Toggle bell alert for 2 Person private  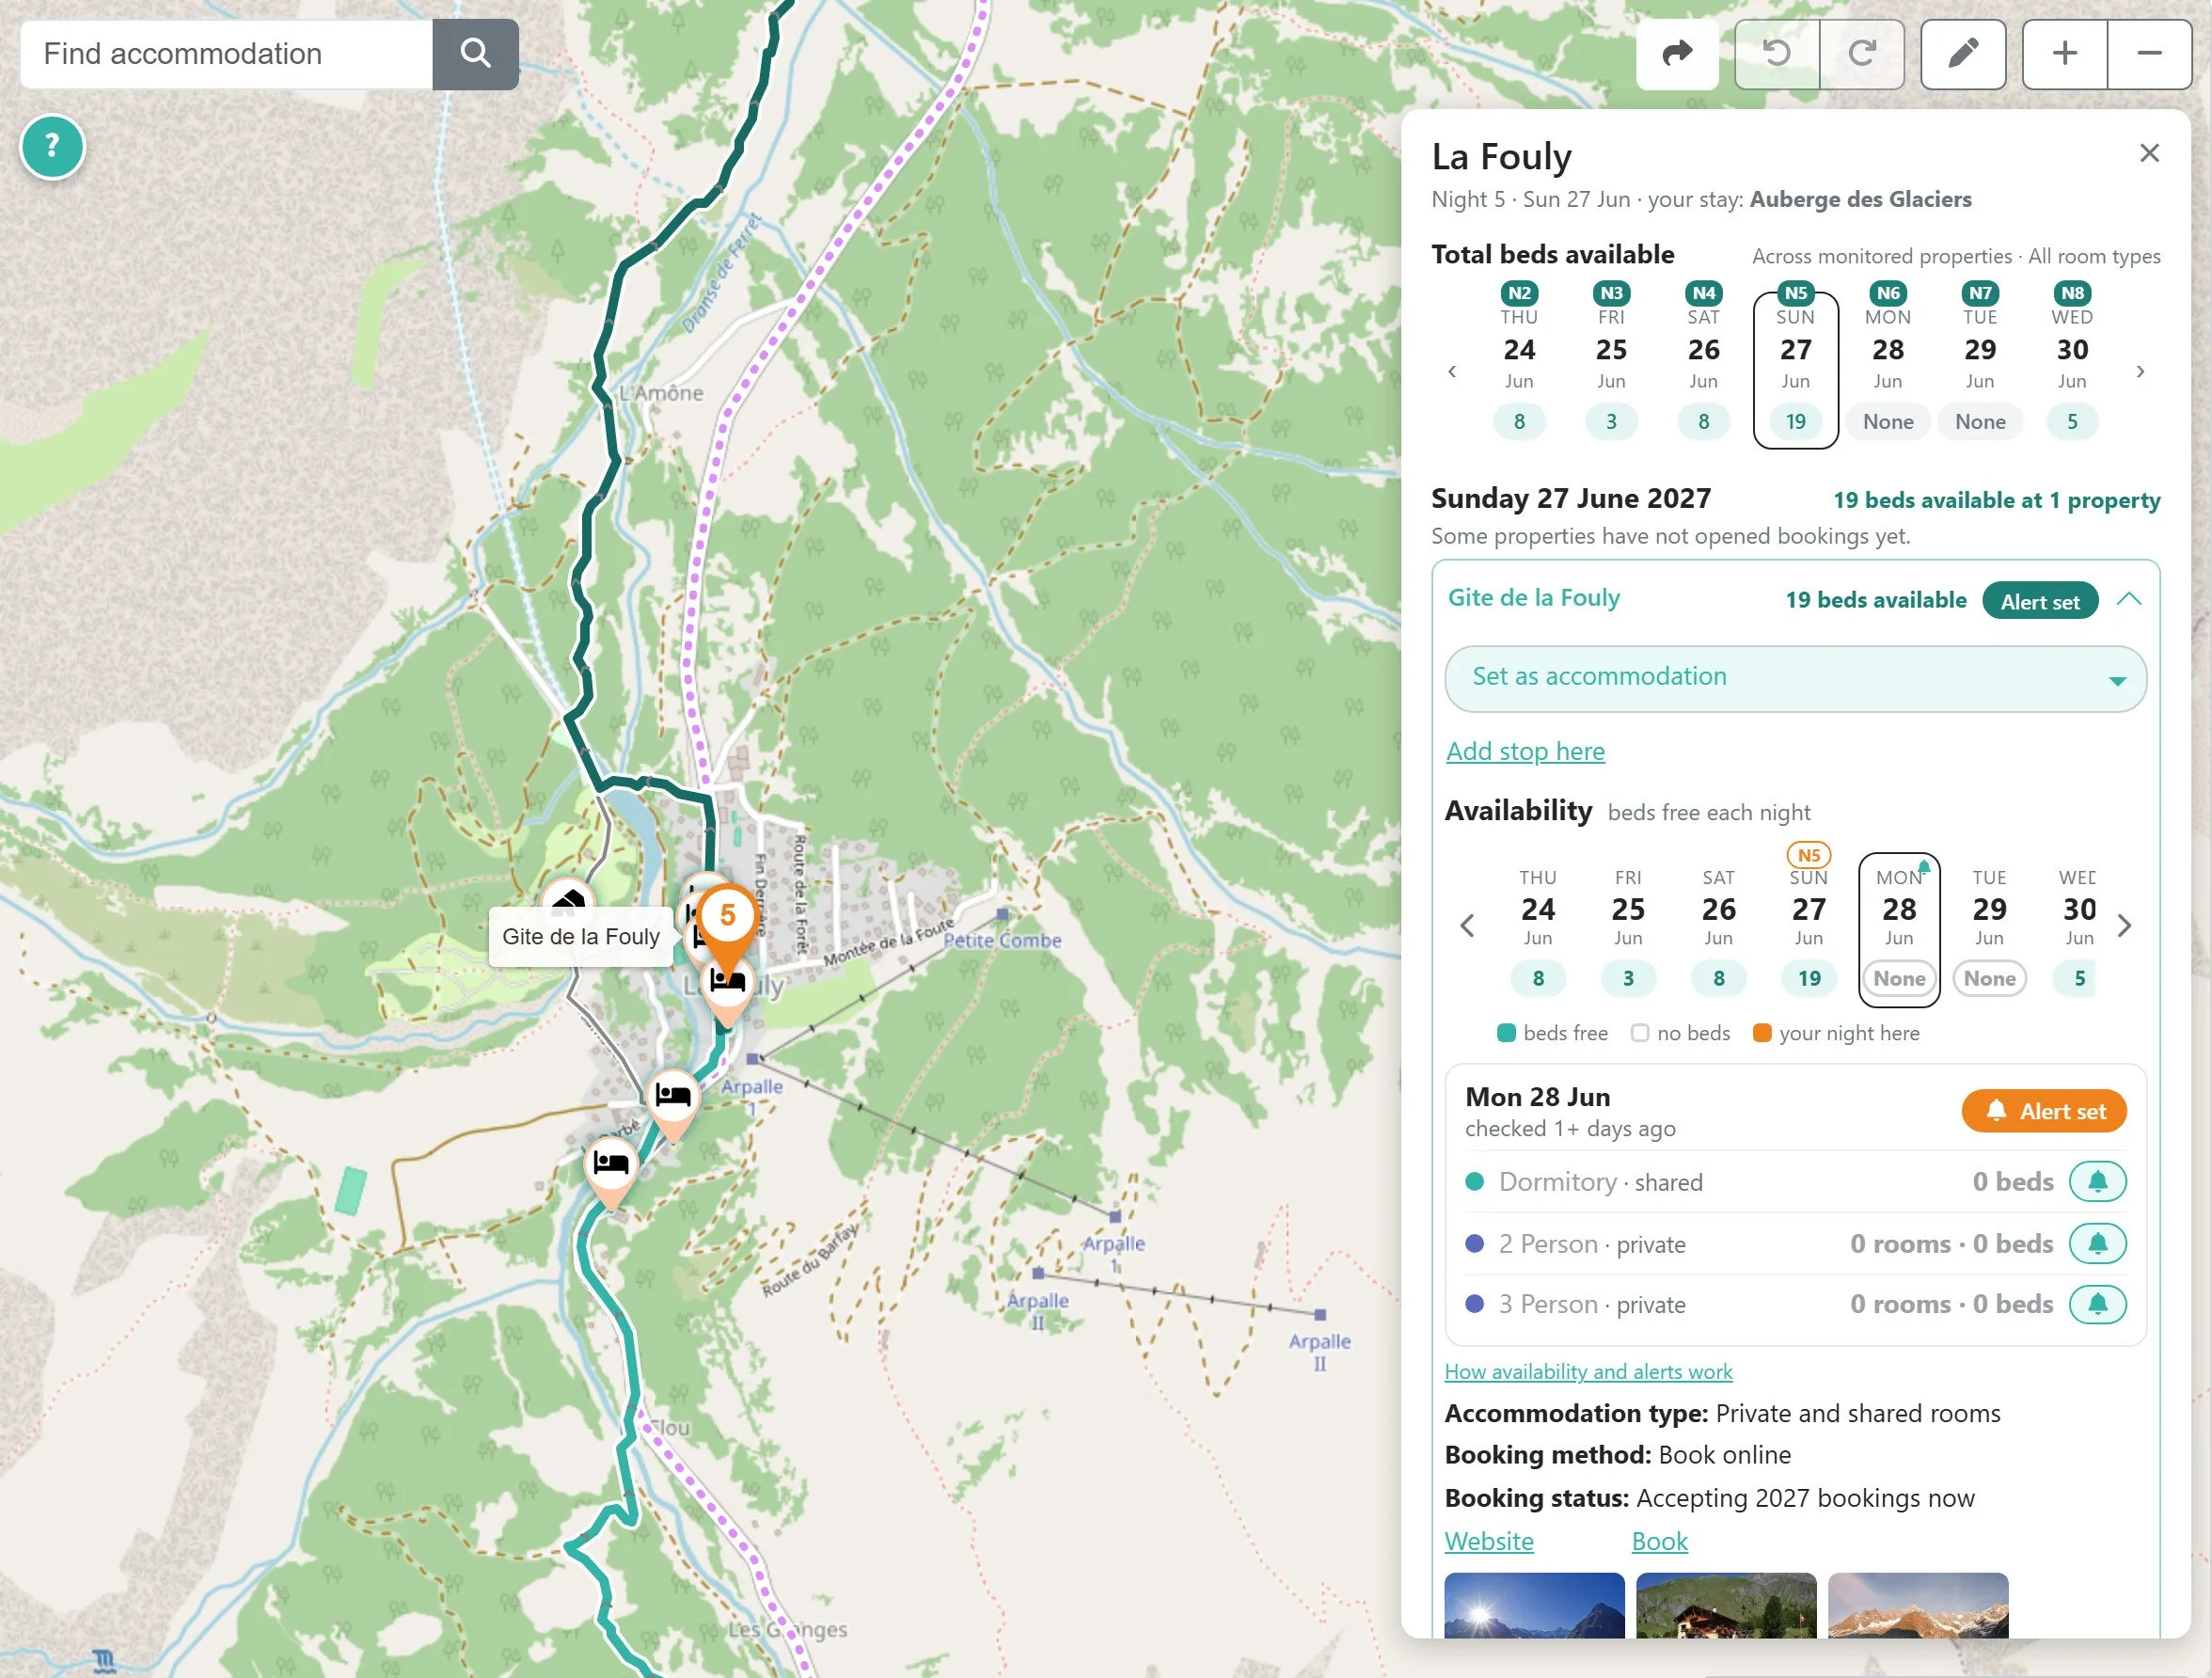2097,1244
